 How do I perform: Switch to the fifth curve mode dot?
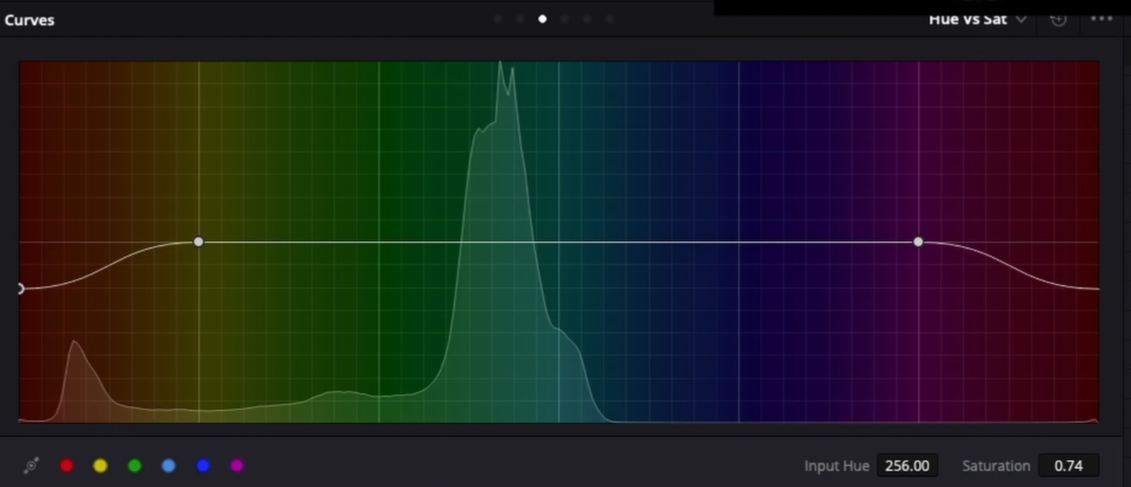coord(587,19)
